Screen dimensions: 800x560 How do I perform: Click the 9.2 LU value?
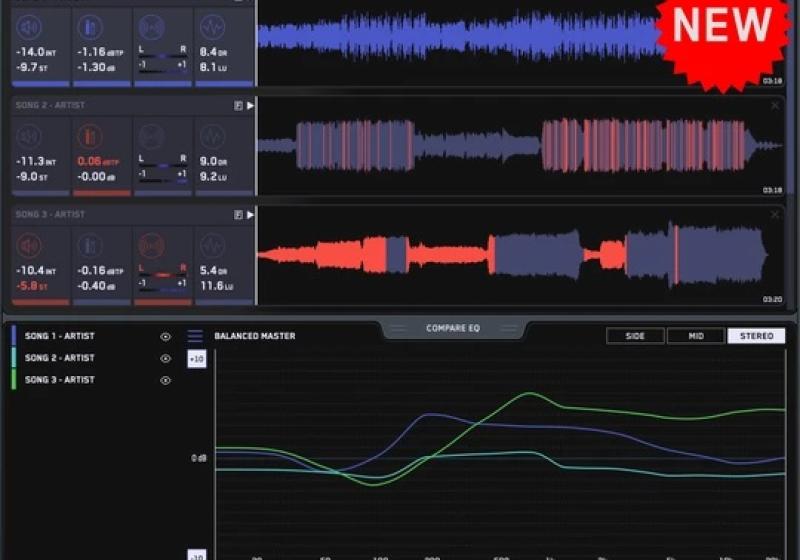(x=213, y=177)
